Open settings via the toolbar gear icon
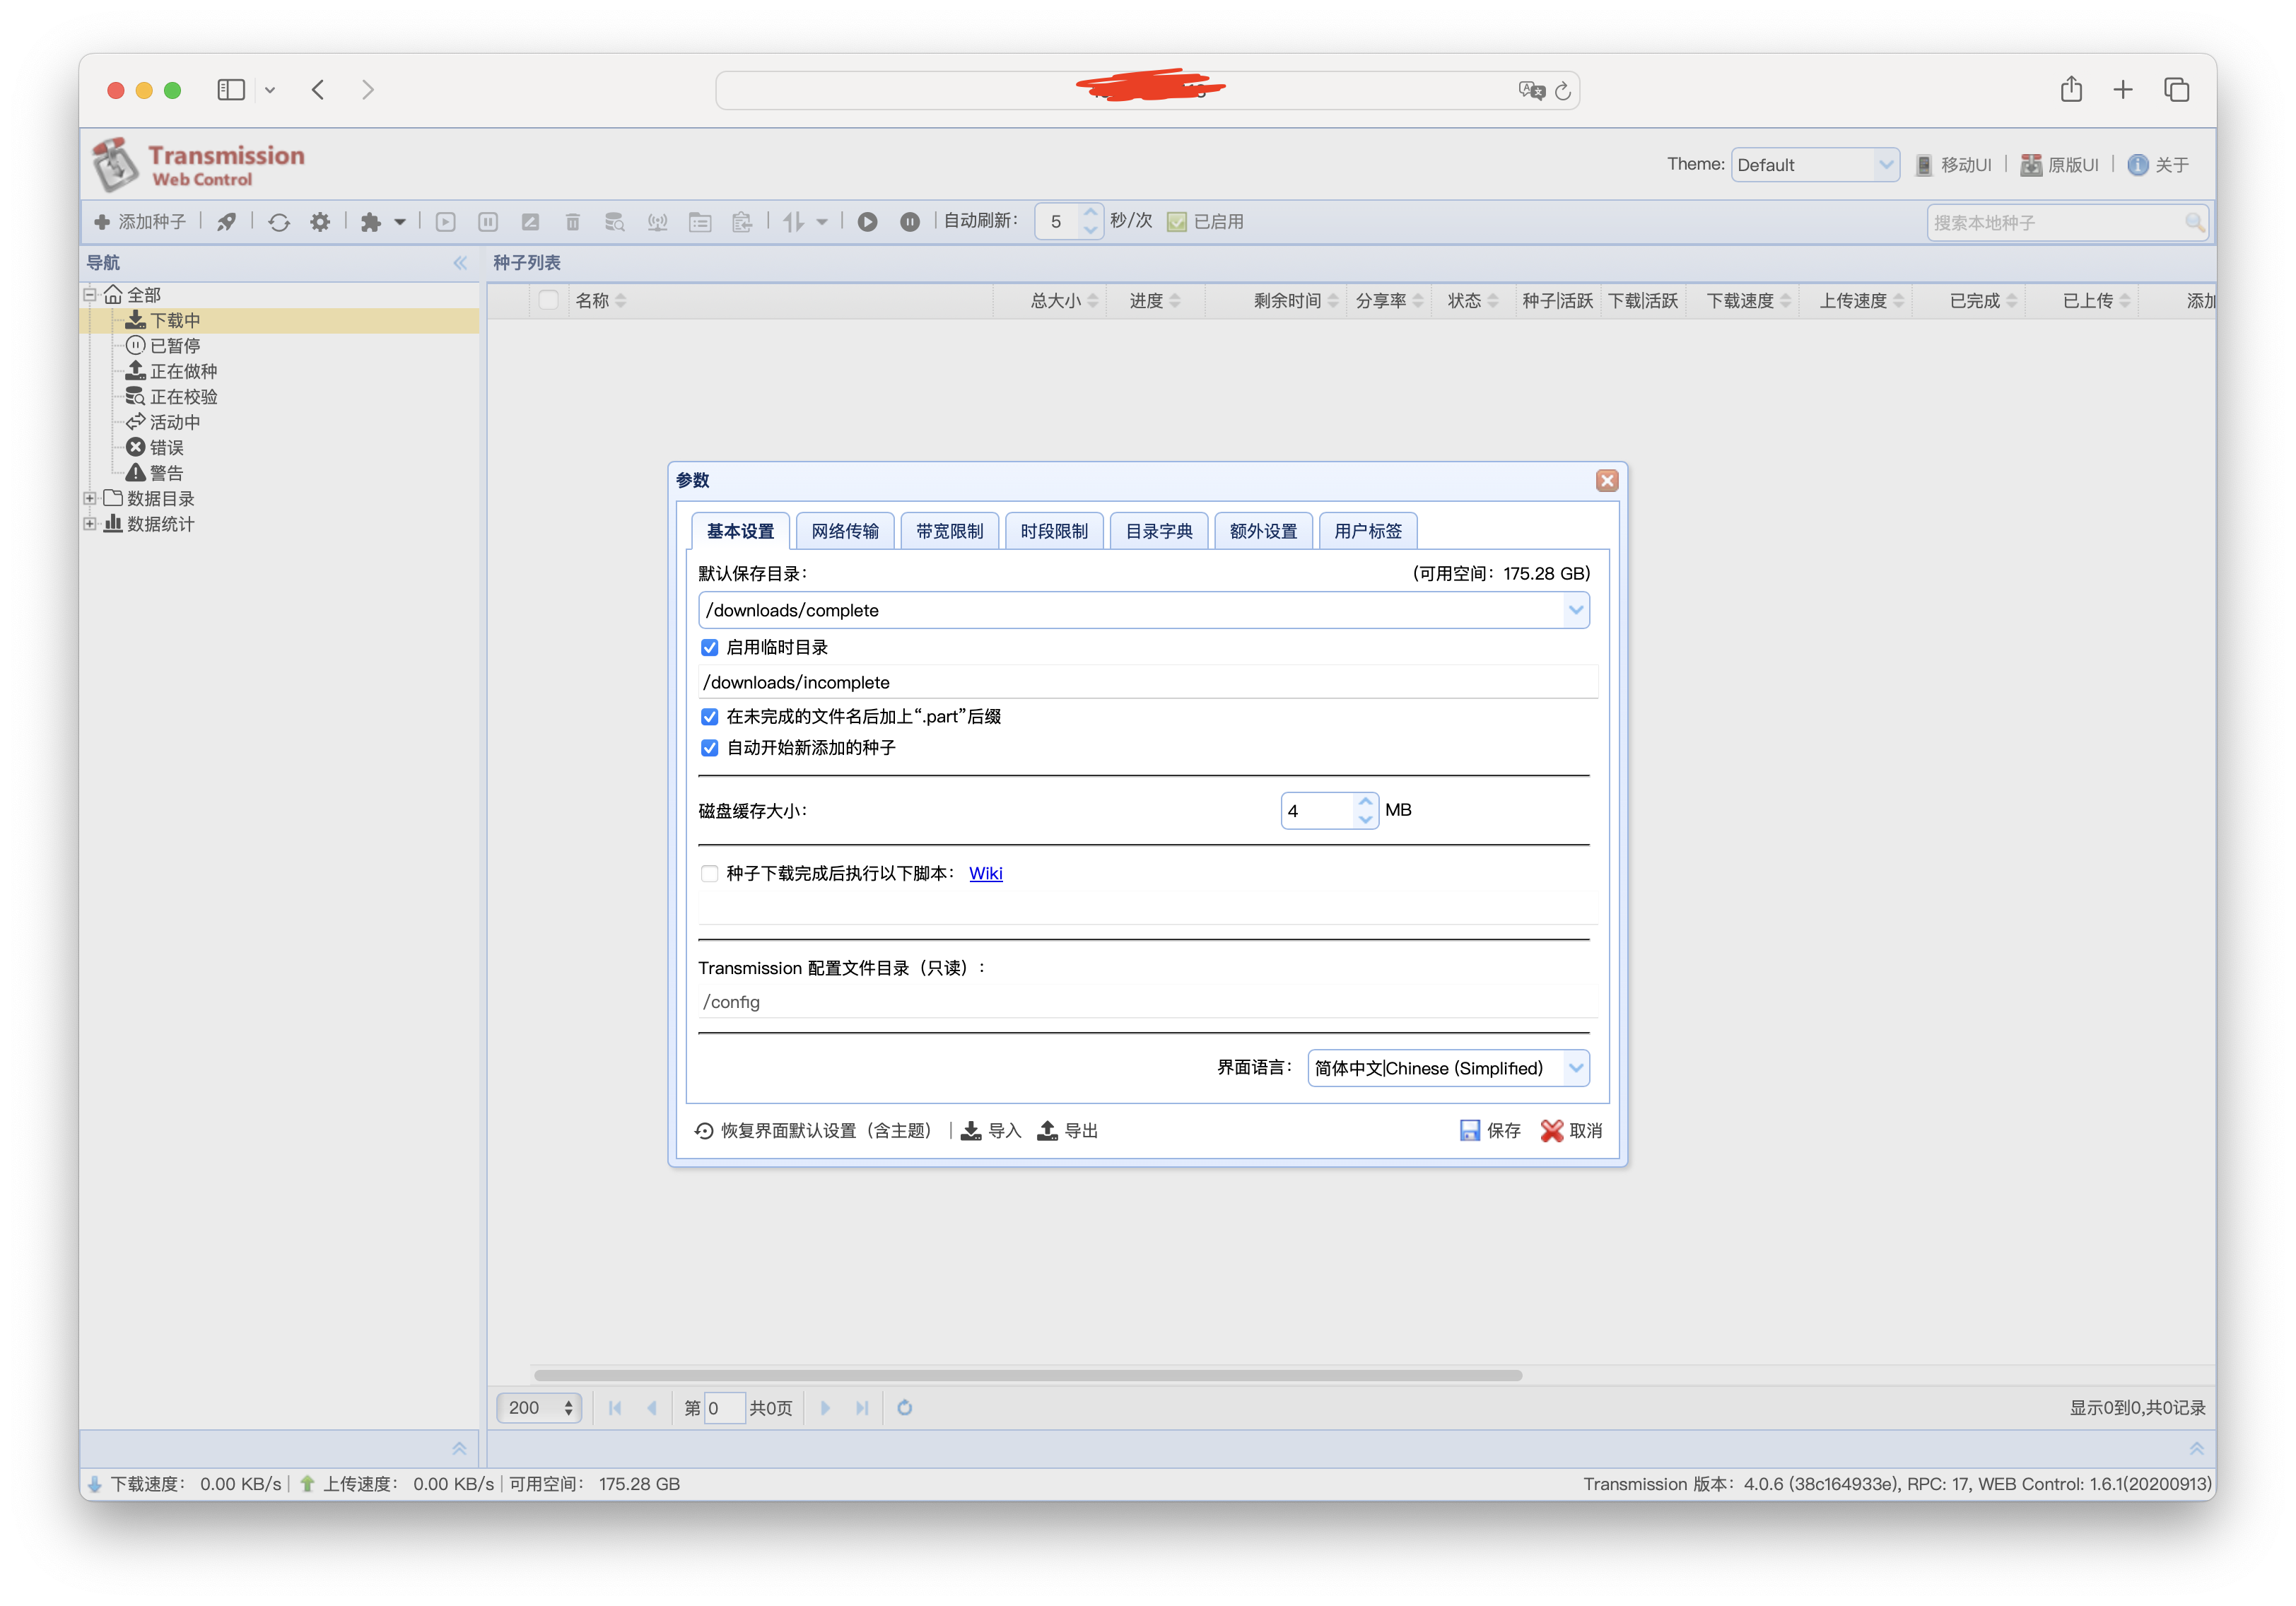2296x1606 pixels. click(320, 222)
